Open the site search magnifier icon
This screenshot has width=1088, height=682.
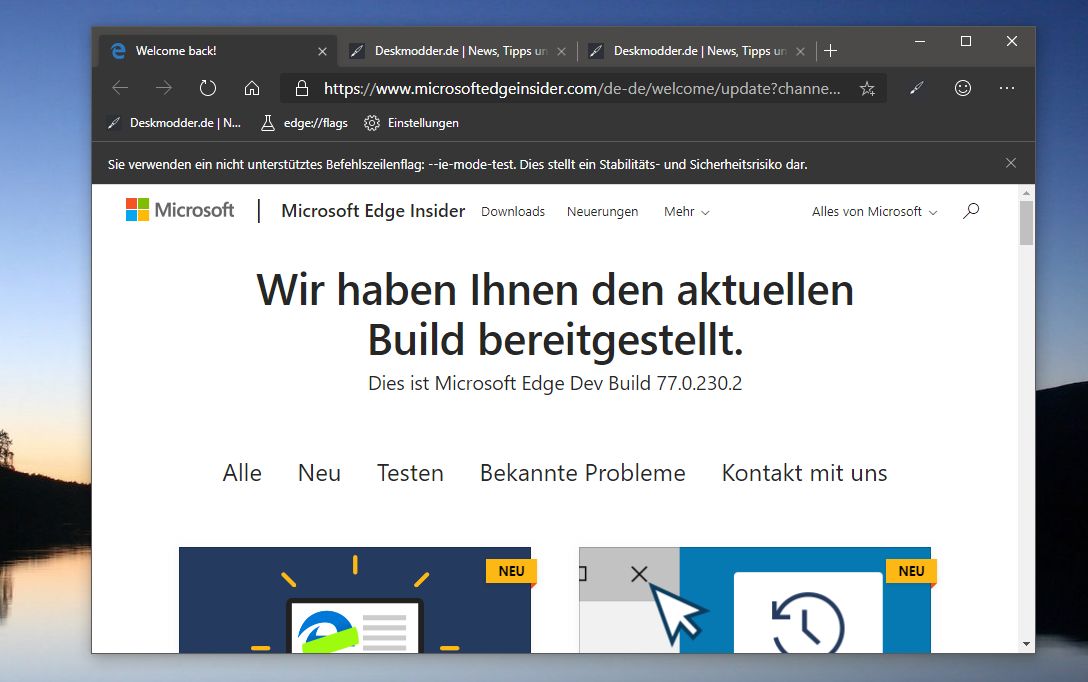click(x=971, y=211)
